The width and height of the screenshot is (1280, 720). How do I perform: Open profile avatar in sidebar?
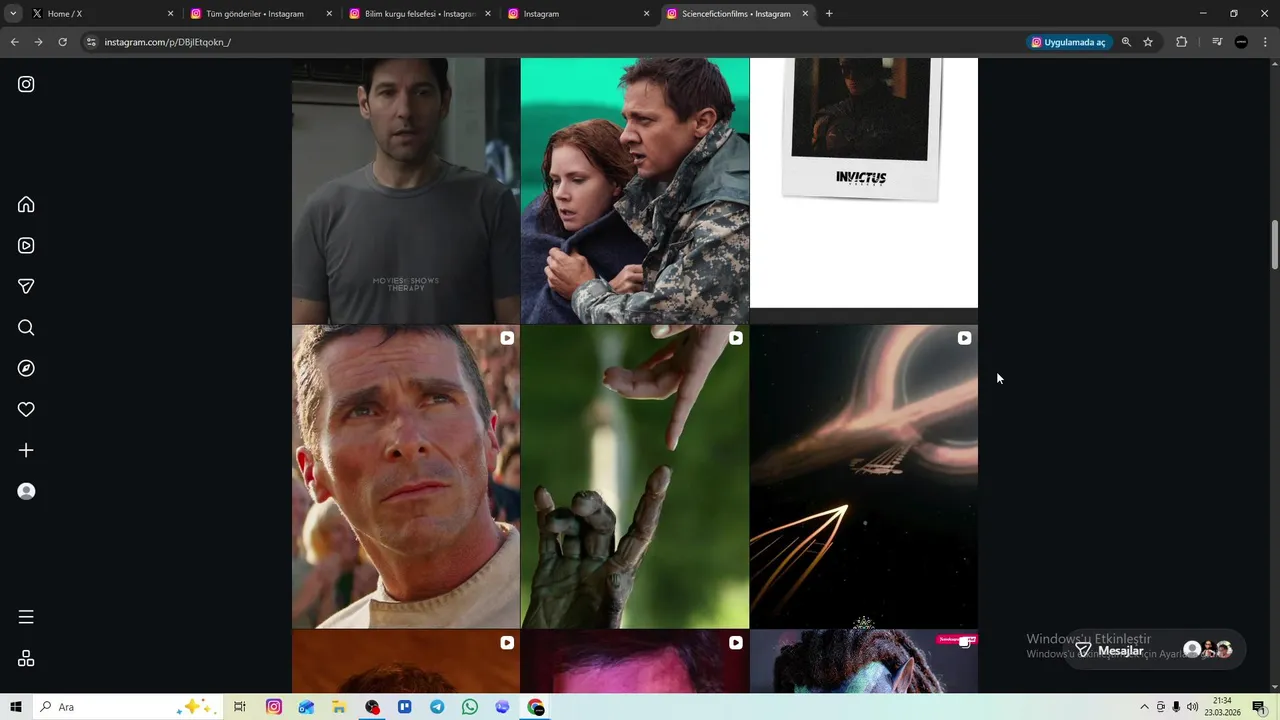pyautogui.click(x=26, y=491)
